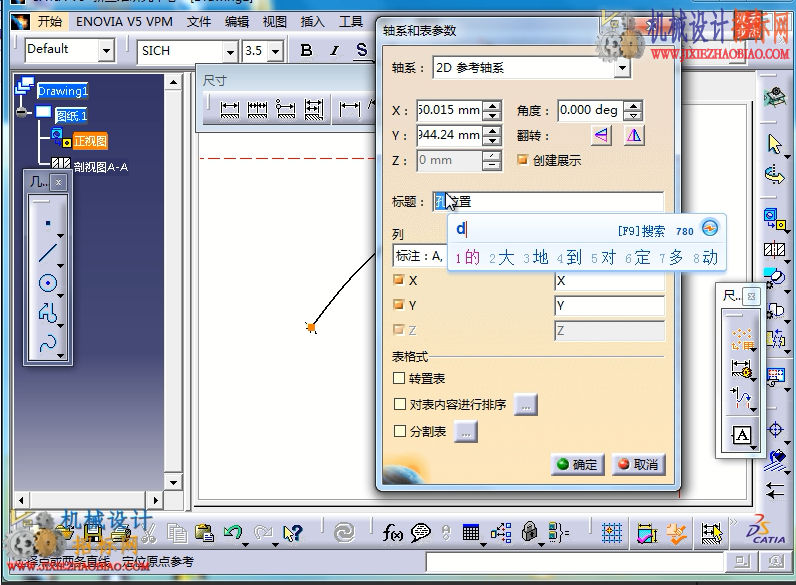Click the Paste clipboard icon
The width and height of the screenshot is (796, 585).
[x=205, y=533]
